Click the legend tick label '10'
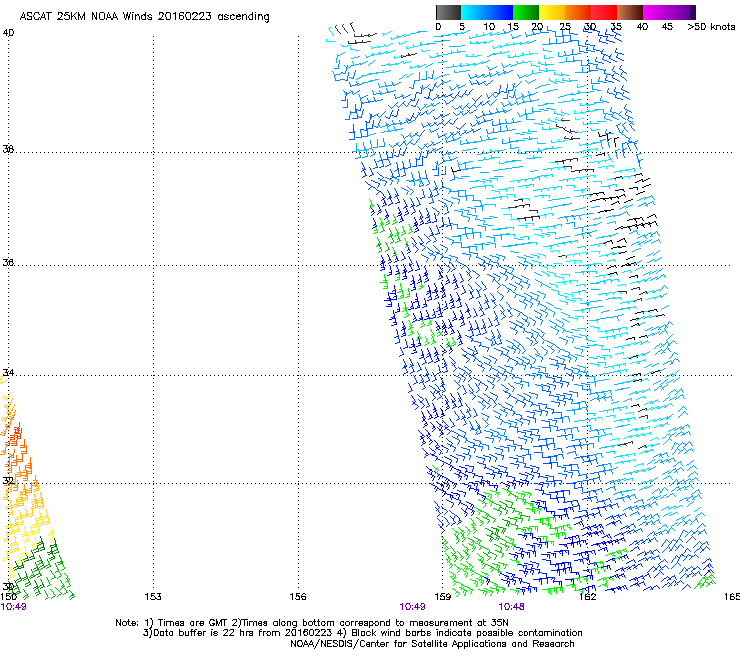The image size is (740, 650). tap(489, 27)
